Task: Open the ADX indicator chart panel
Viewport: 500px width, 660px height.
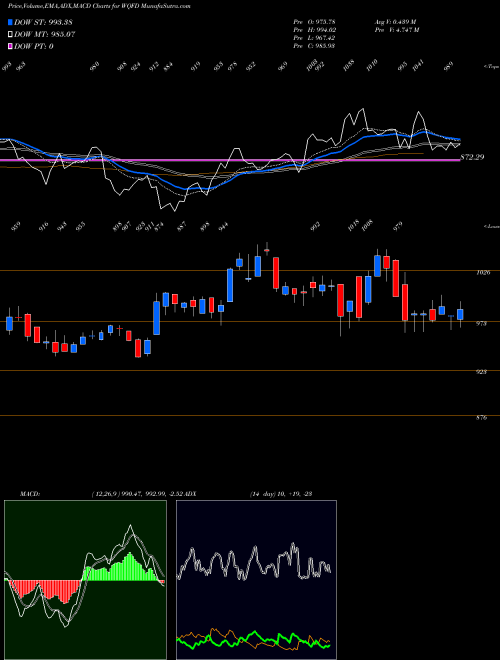Action: click(x=256, y=580)
